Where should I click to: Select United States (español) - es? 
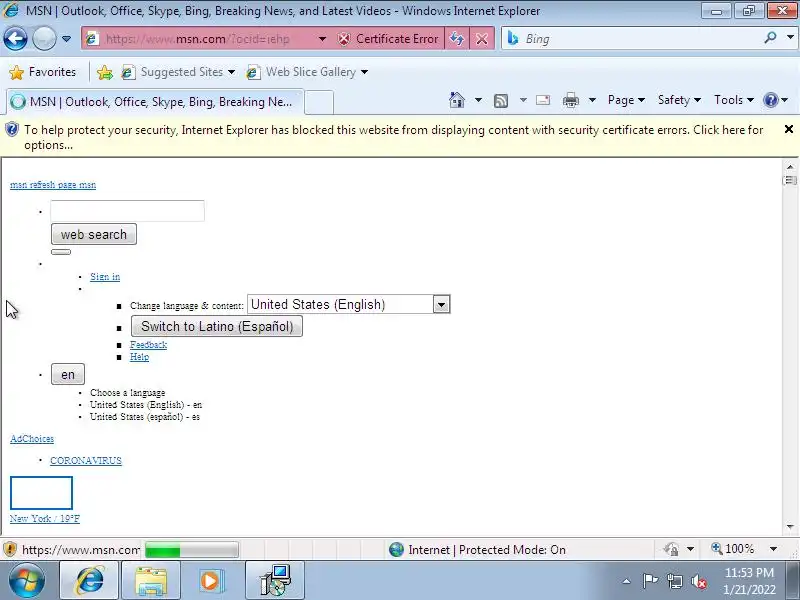tap(145, 417)
